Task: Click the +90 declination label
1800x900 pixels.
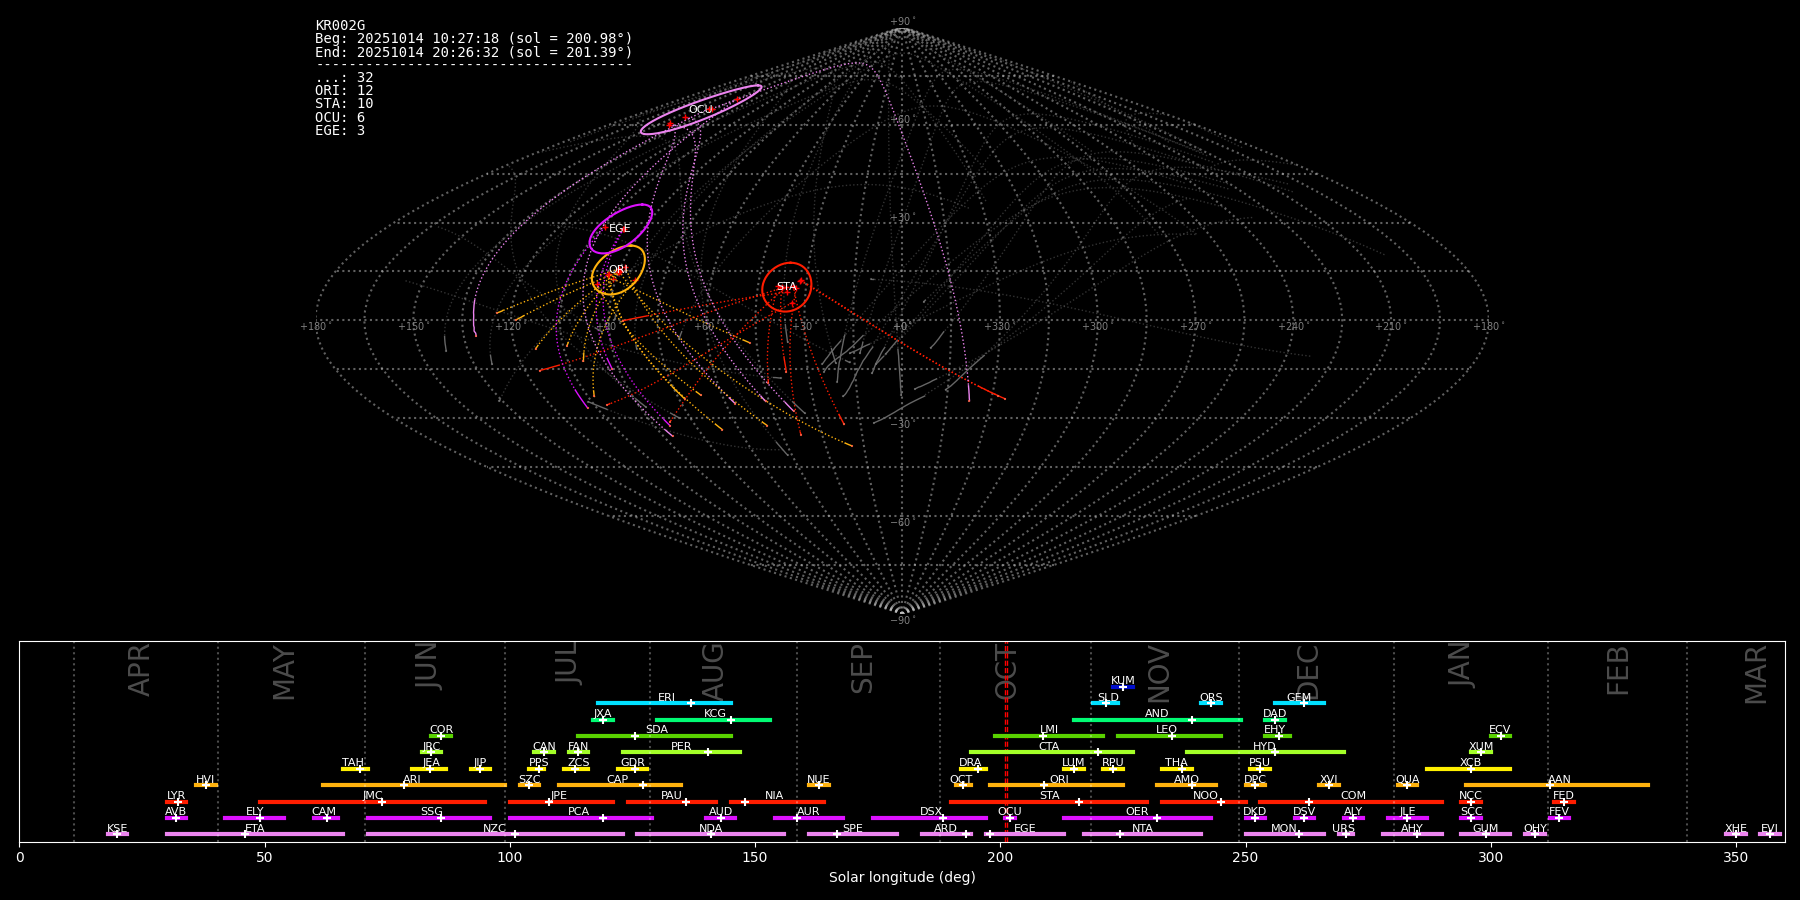Action: coord(902,22)
